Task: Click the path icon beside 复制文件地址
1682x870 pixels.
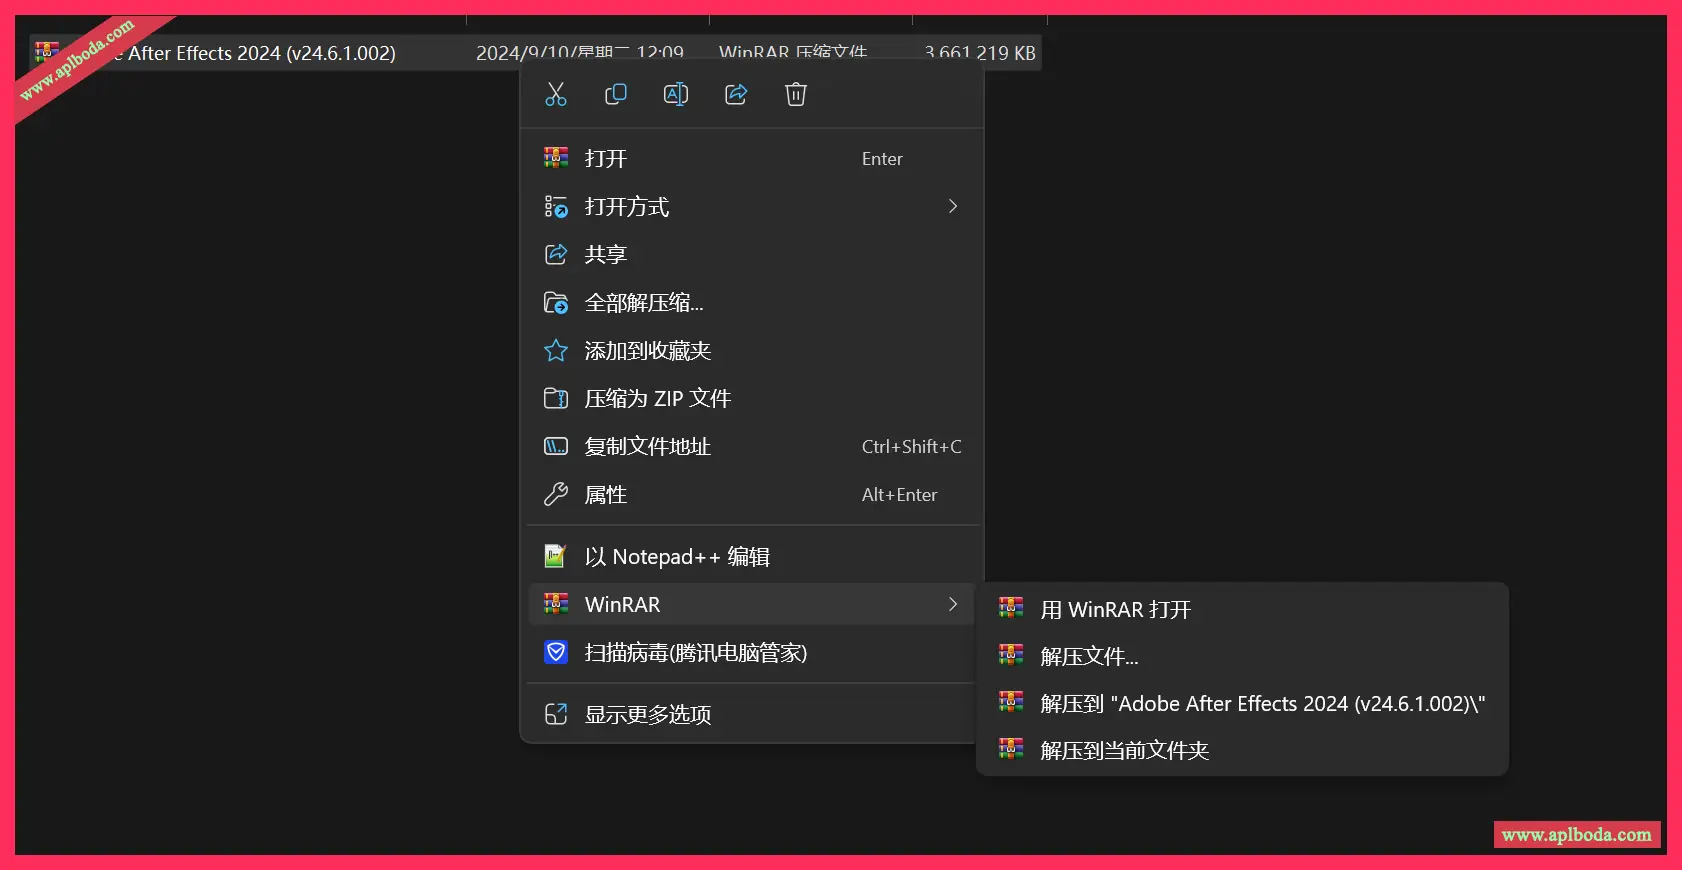Action: point(556,446)
